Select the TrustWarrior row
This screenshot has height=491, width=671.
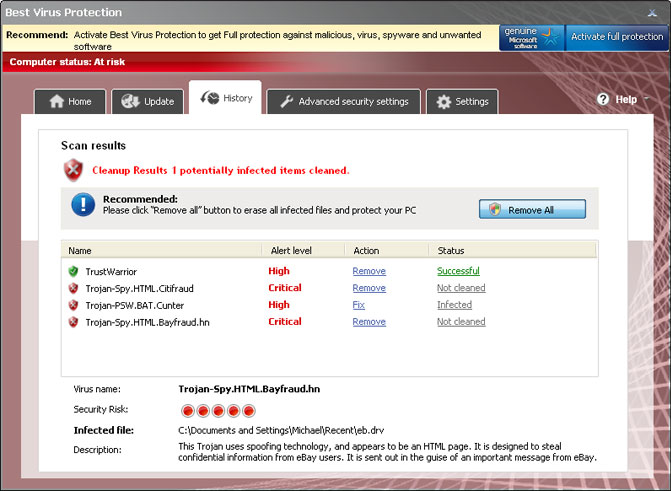pyautogui.click(x=330, y=271)
